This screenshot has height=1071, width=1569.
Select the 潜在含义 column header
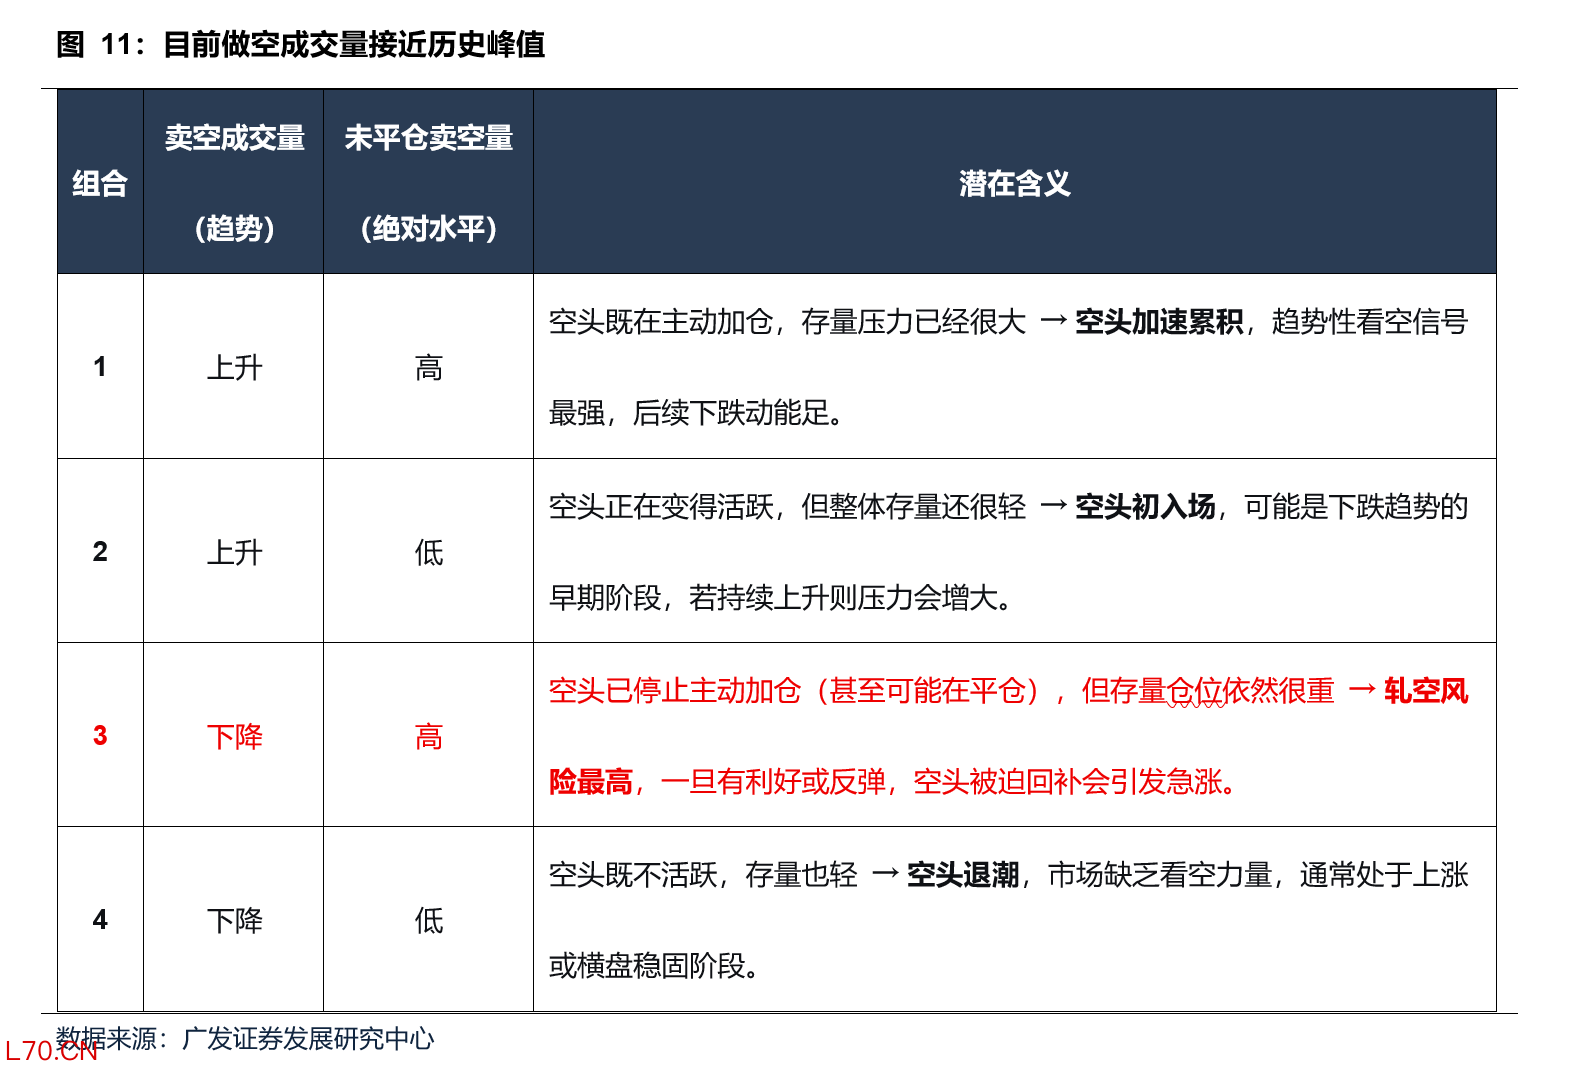click(1015, 183)
